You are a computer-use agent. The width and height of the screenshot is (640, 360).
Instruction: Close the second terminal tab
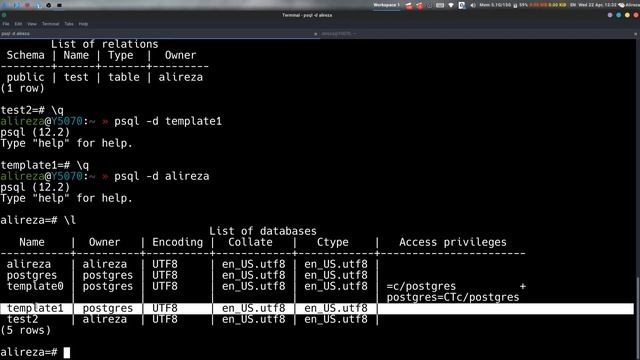pyautogui.click(x=636, y=34)
